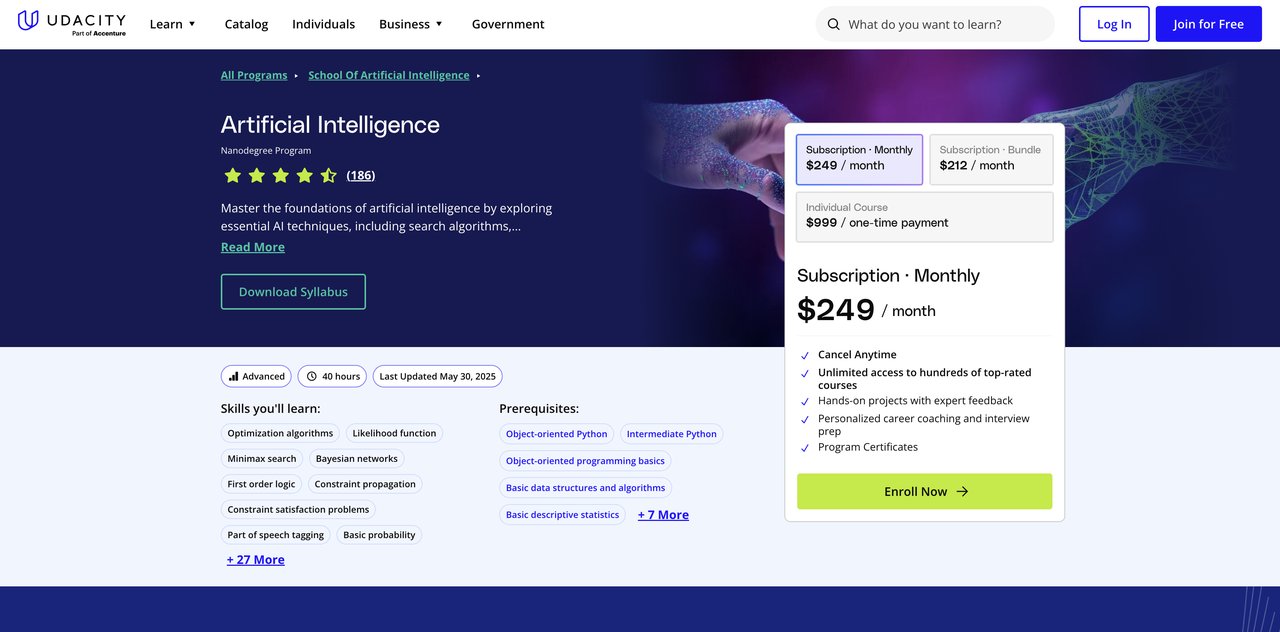Click the search magnifier icon

coord(833,23)
